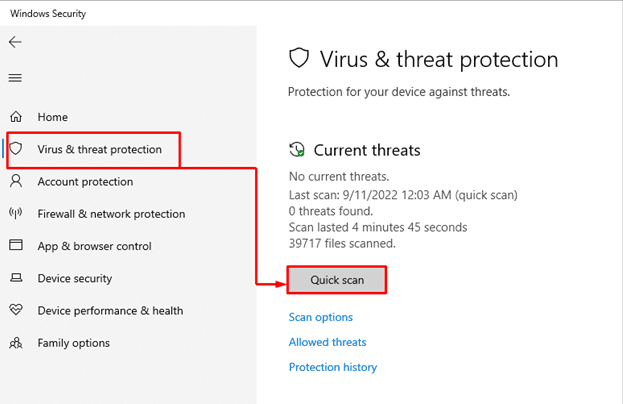
Task: View Allowed threats link
Action: pyautogui.click(x=327, y=342)
